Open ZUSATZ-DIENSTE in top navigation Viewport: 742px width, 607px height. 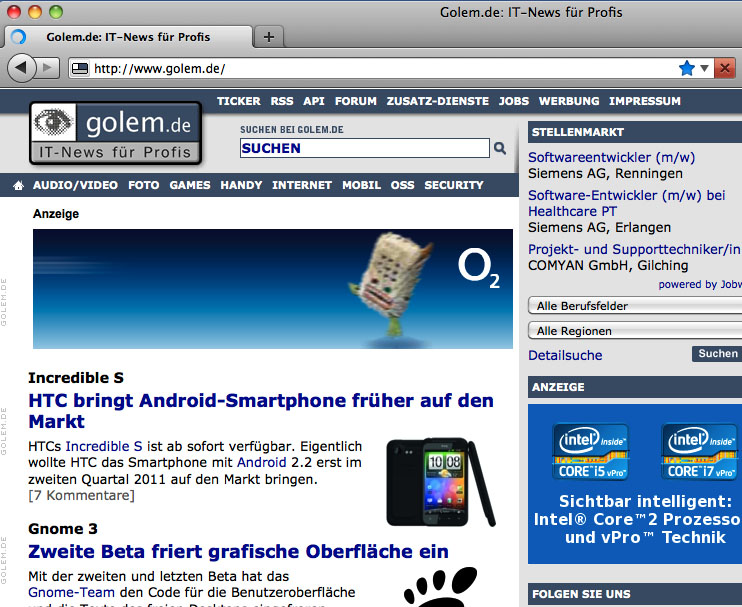click(x=437, y=101)
